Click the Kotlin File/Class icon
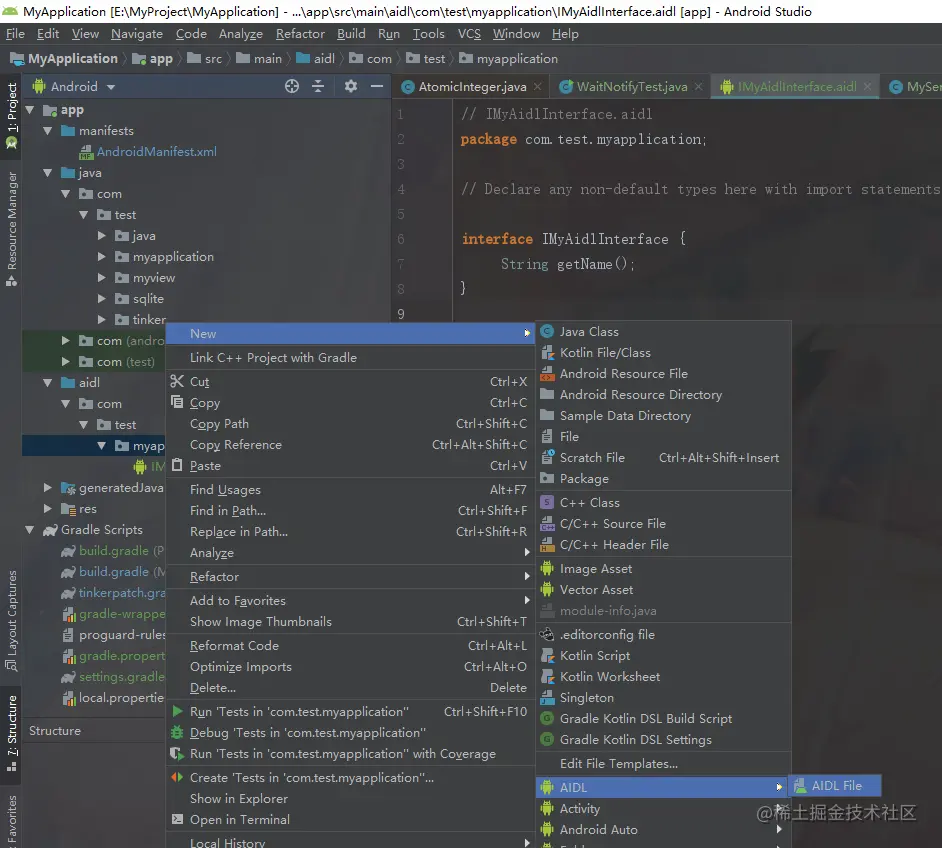Viewport: 942px width, 848px height. pos(547,353)
